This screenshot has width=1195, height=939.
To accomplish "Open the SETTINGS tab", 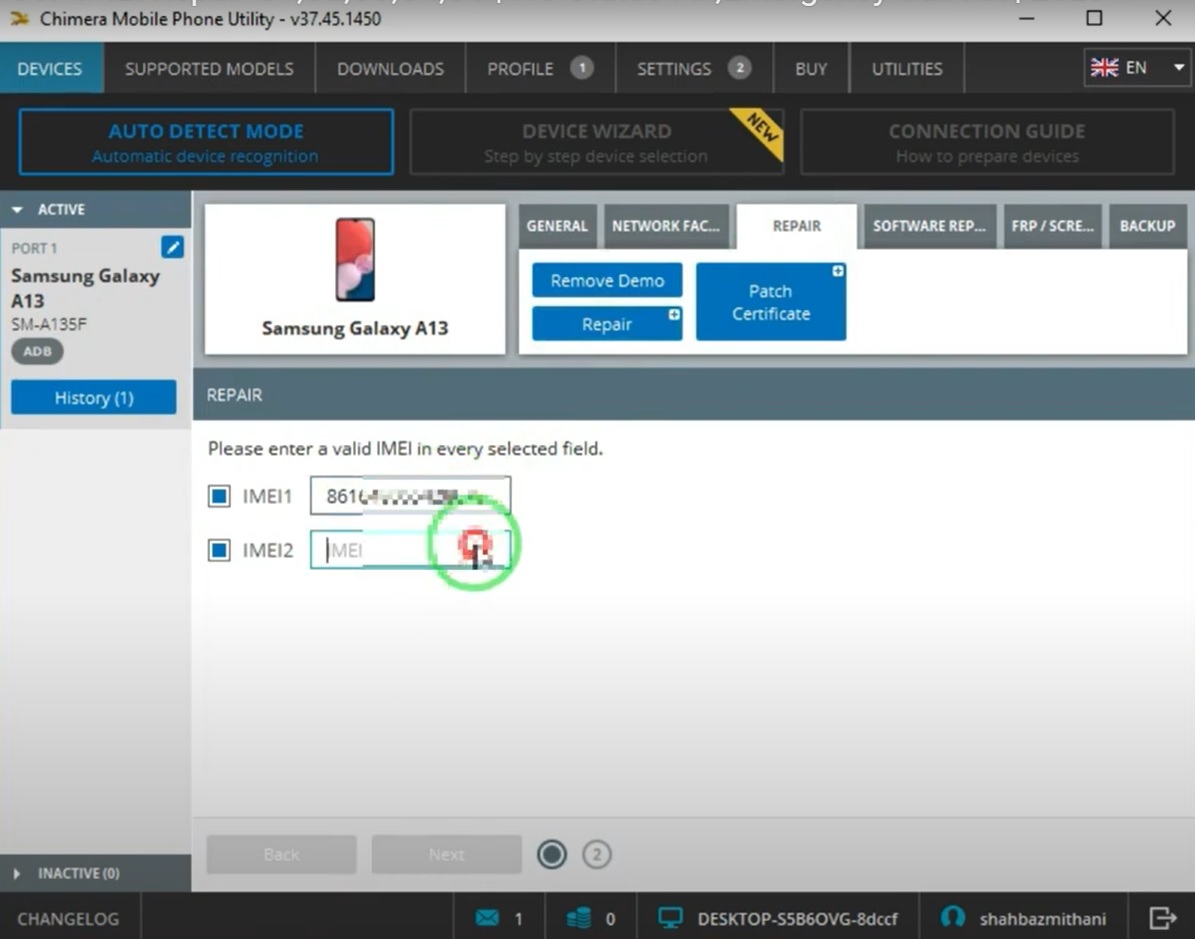I will [x=694, y=69].
